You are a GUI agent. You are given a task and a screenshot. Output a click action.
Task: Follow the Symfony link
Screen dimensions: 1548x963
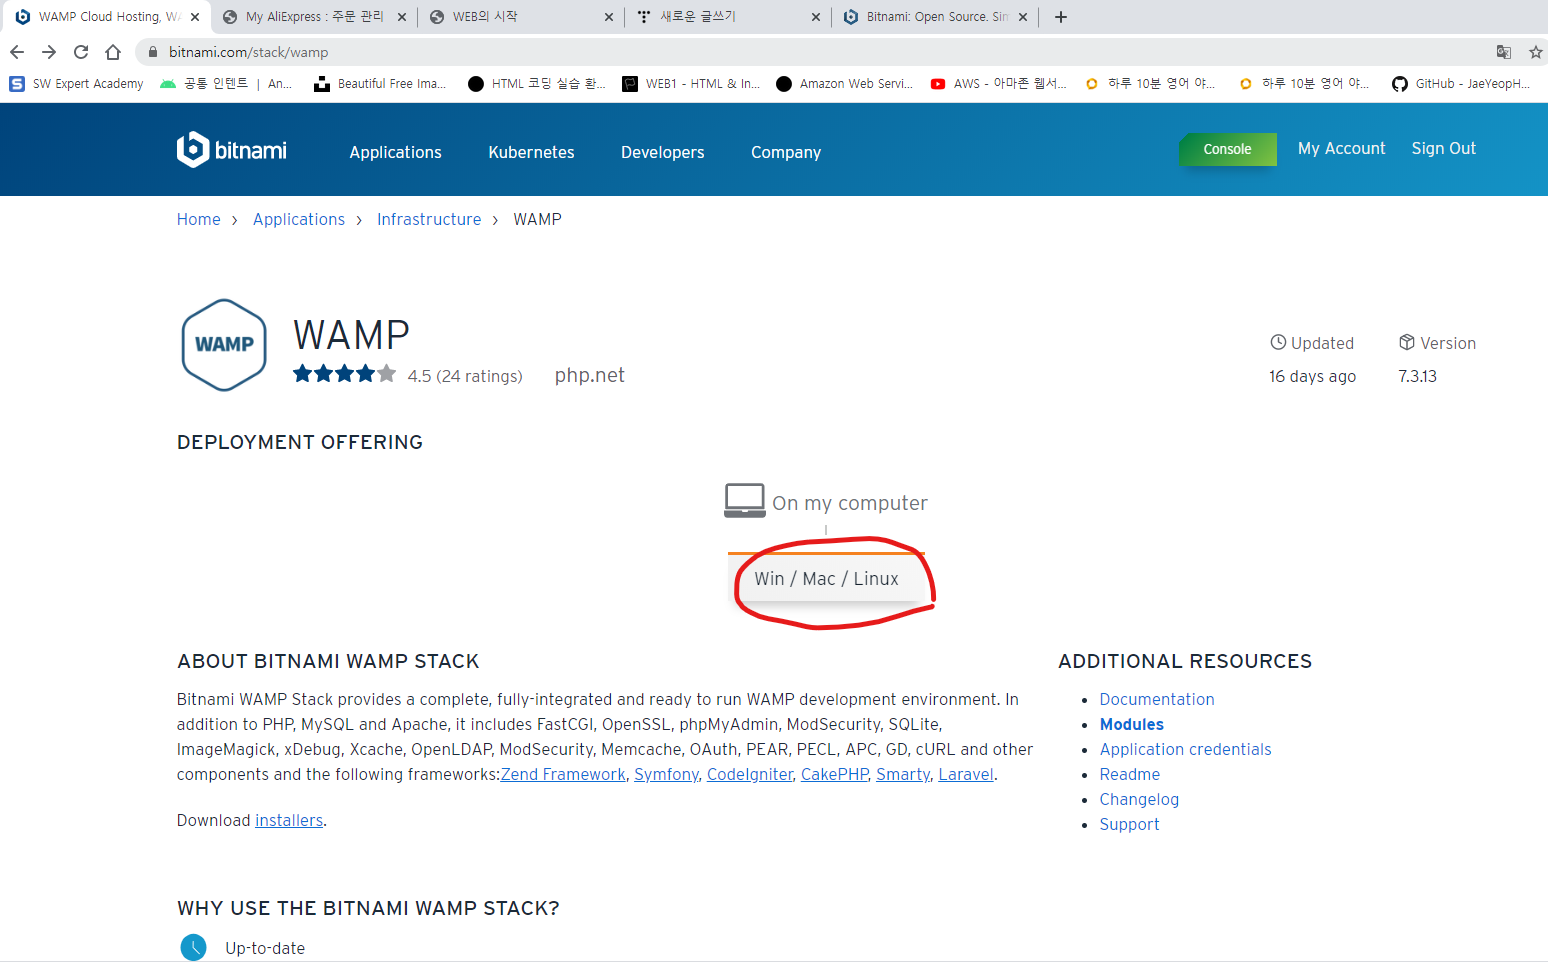tap(666, 774)
